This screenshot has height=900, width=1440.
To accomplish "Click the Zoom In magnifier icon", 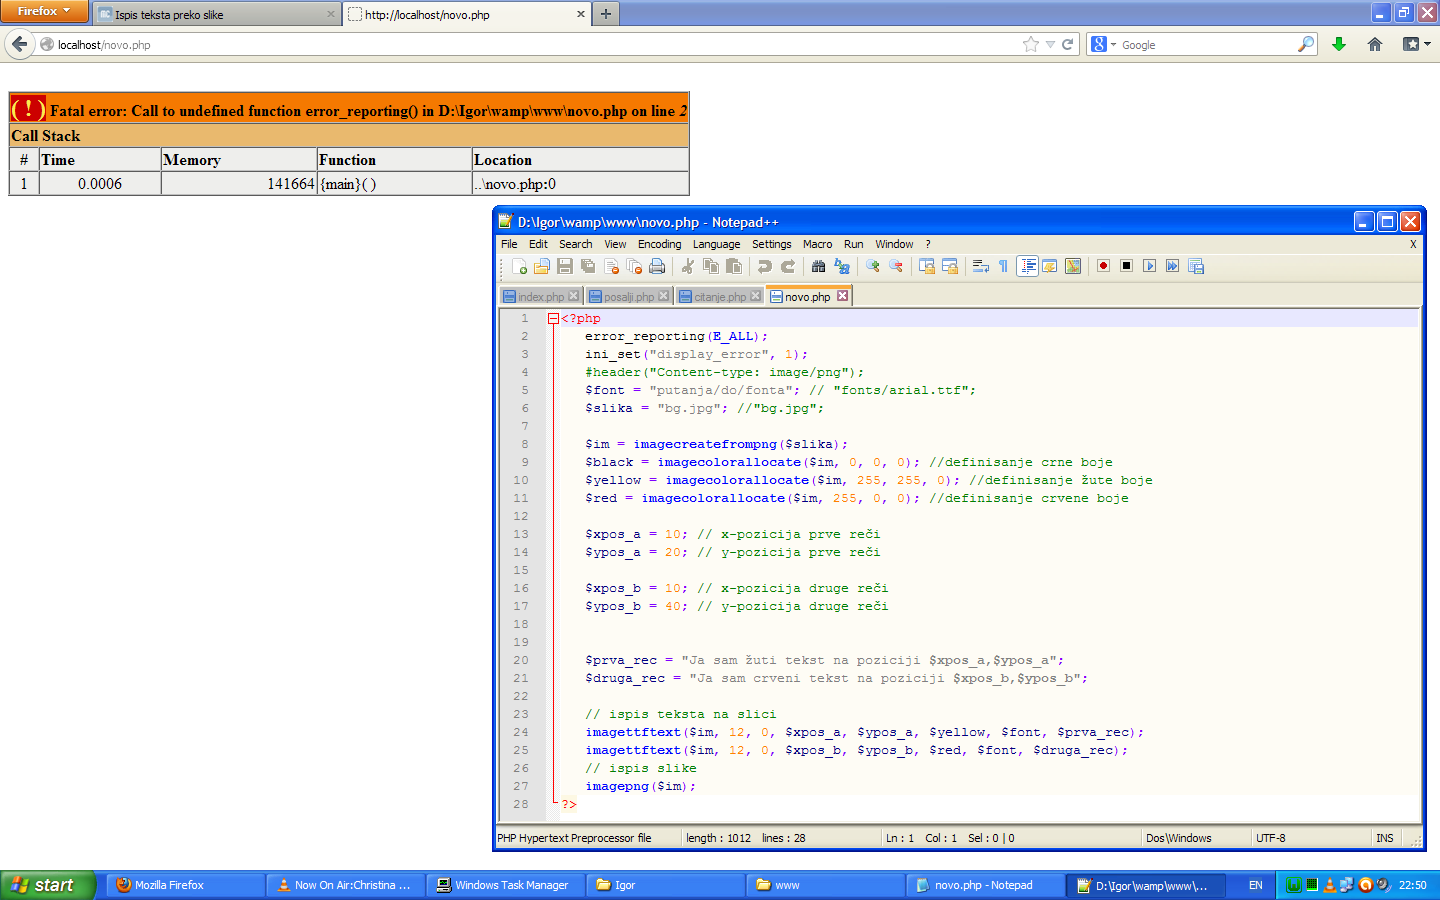I will [873, 266].
